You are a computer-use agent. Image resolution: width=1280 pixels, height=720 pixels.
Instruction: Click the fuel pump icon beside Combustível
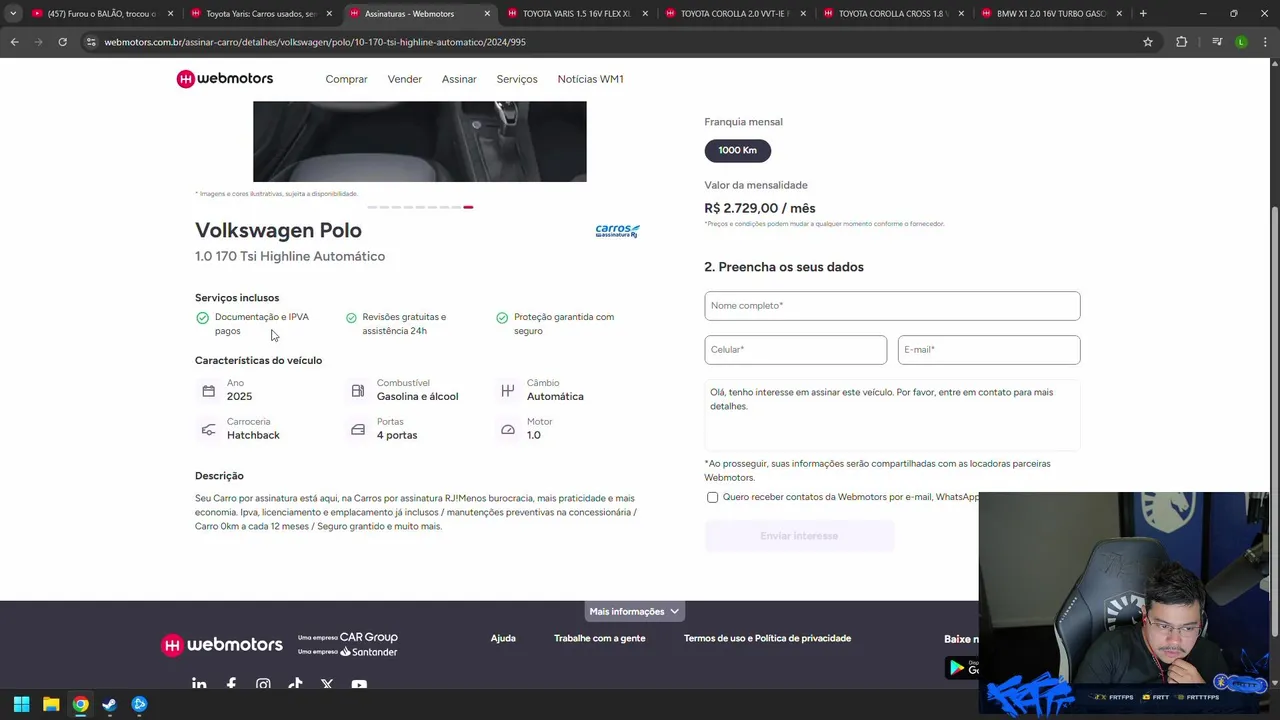tap(358, 391)
